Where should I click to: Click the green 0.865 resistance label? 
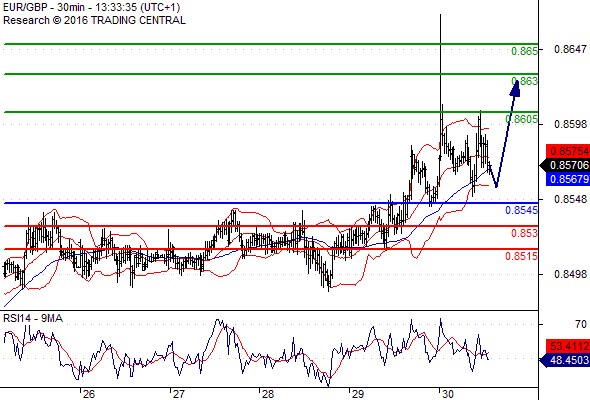[524, 51]
